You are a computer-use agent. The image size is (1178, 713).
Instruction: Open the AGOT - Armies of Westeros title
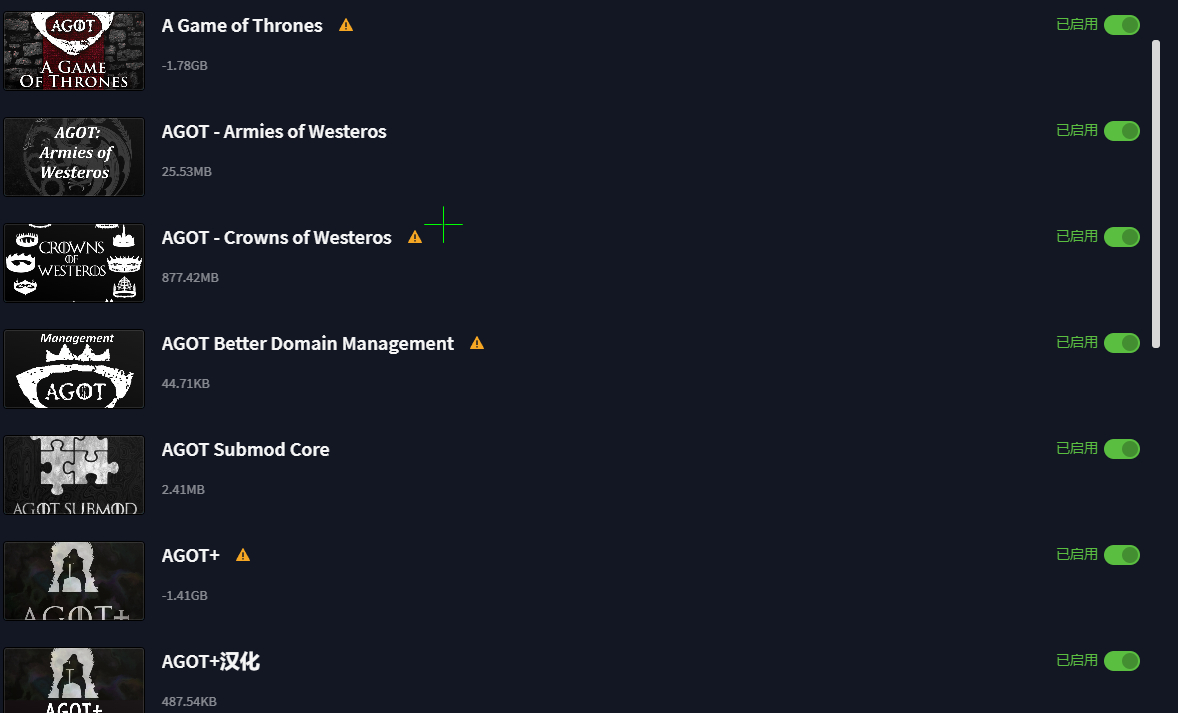coord(273,131)
